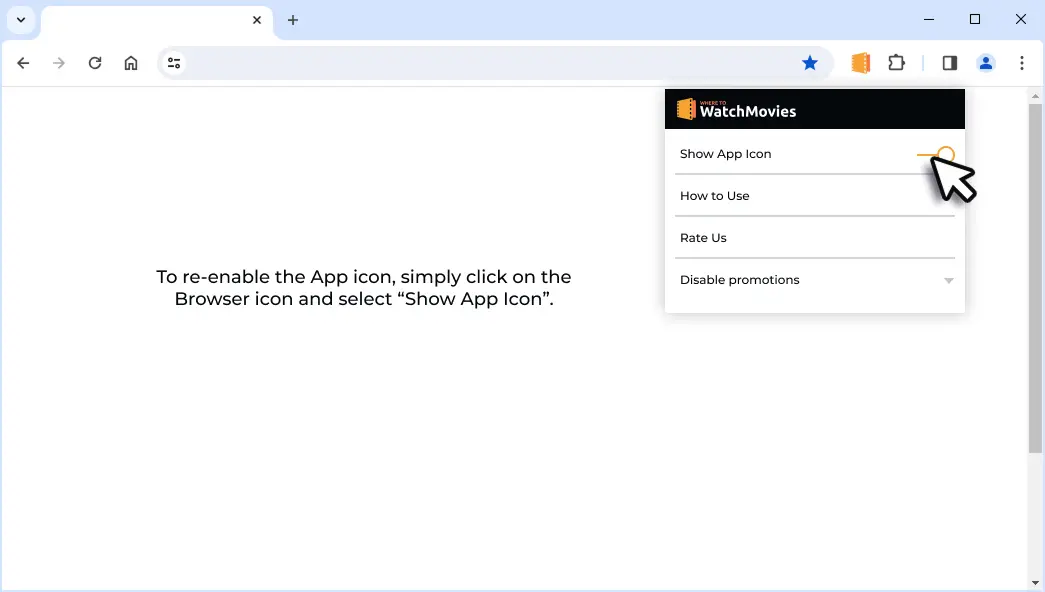Click the bookmark star in the address bar
Image resolution: width=1045 pixels, height=592 pixels.
810,62
